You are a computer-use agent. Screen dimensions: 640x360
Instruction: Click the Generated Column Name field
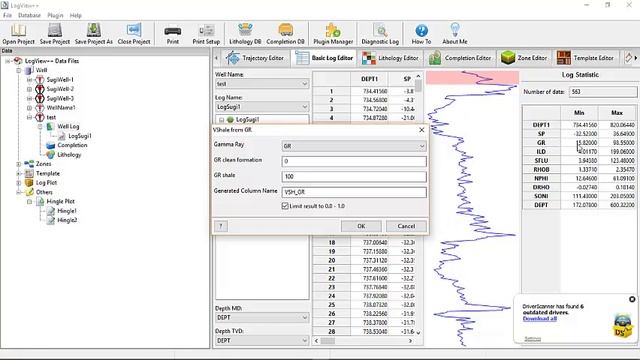[354, 192]
